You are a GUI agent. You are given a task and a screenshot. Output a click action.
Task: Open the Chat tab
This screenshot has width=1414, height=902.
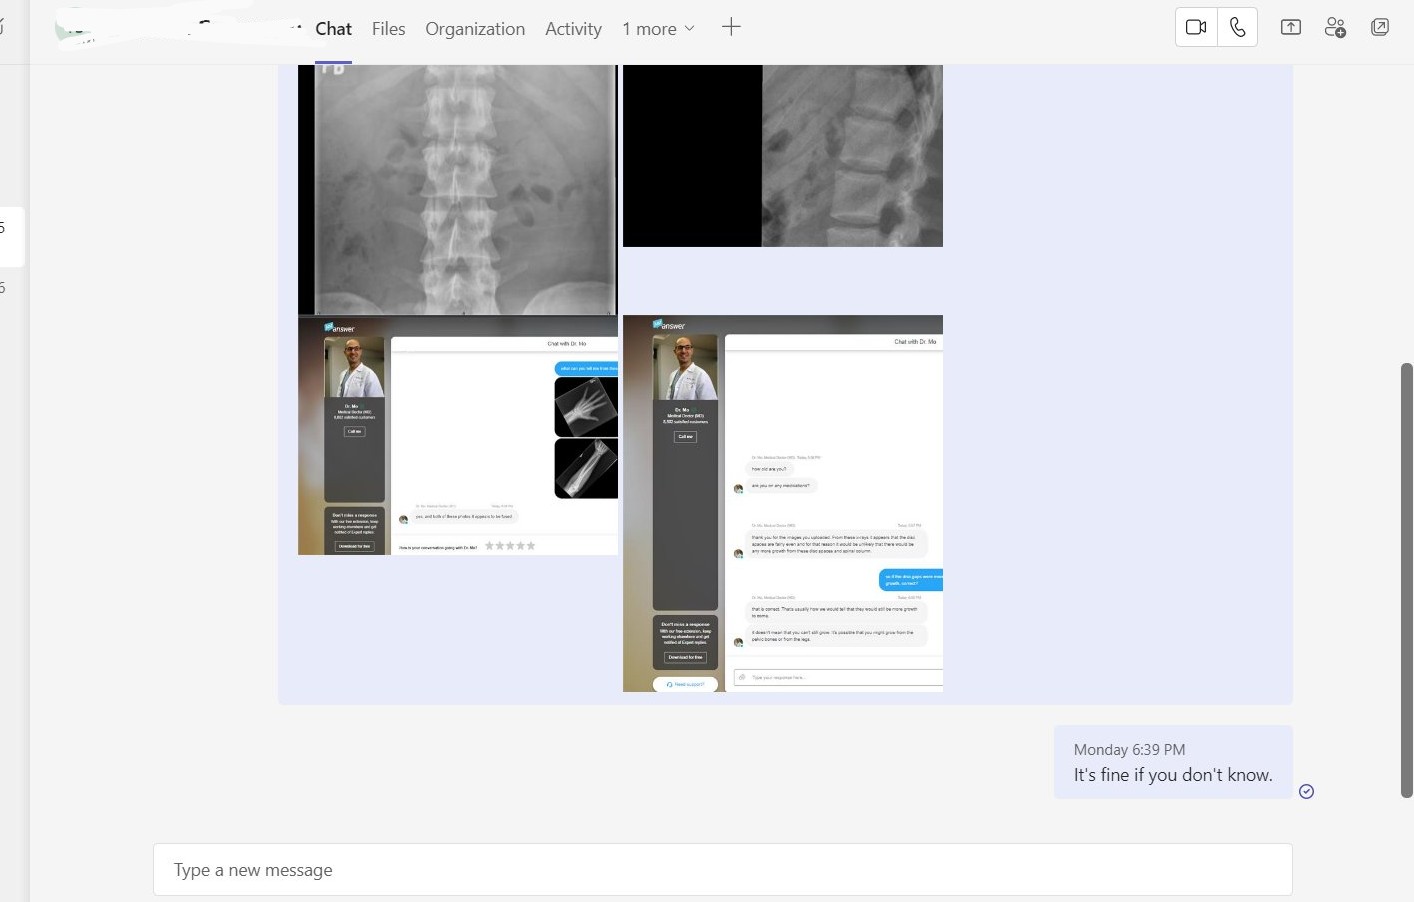coord(333,29)
